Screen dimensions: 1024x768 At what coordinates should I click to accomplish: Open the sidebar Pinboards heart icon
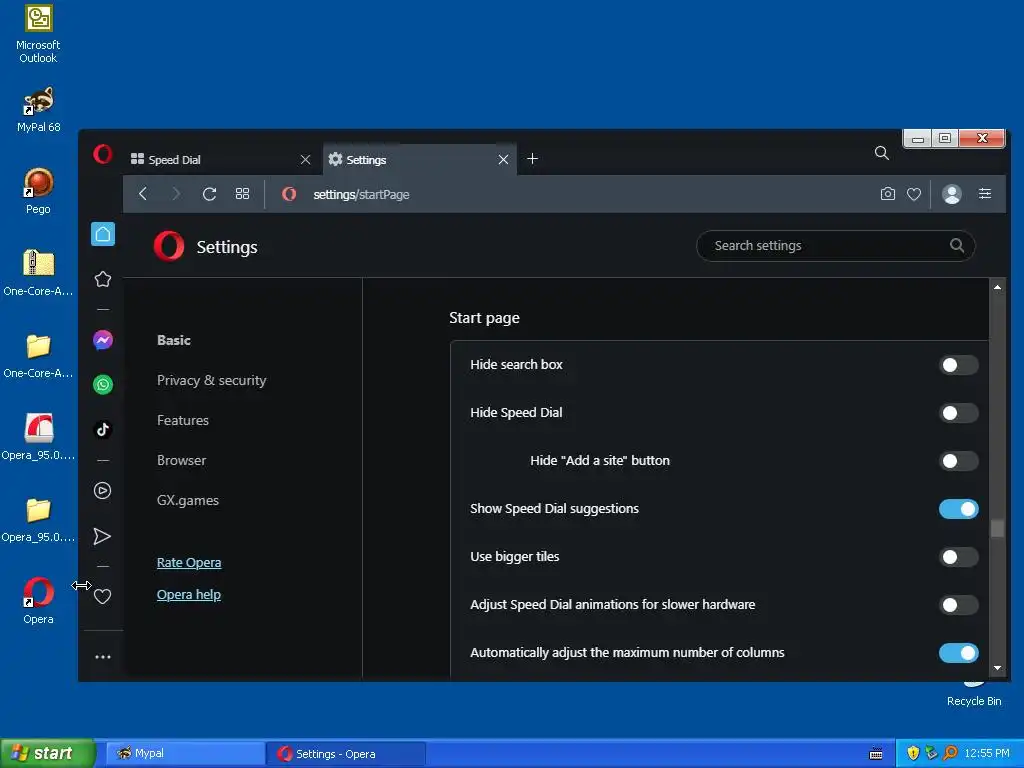(x=103, y=596)
